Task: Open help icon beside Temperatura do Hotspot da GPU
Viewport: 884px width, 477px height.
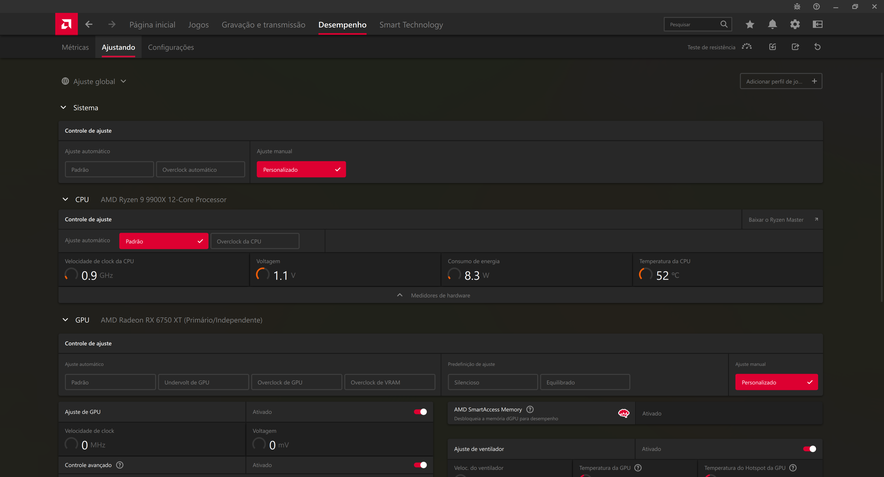Action: (x=793, y=467)
